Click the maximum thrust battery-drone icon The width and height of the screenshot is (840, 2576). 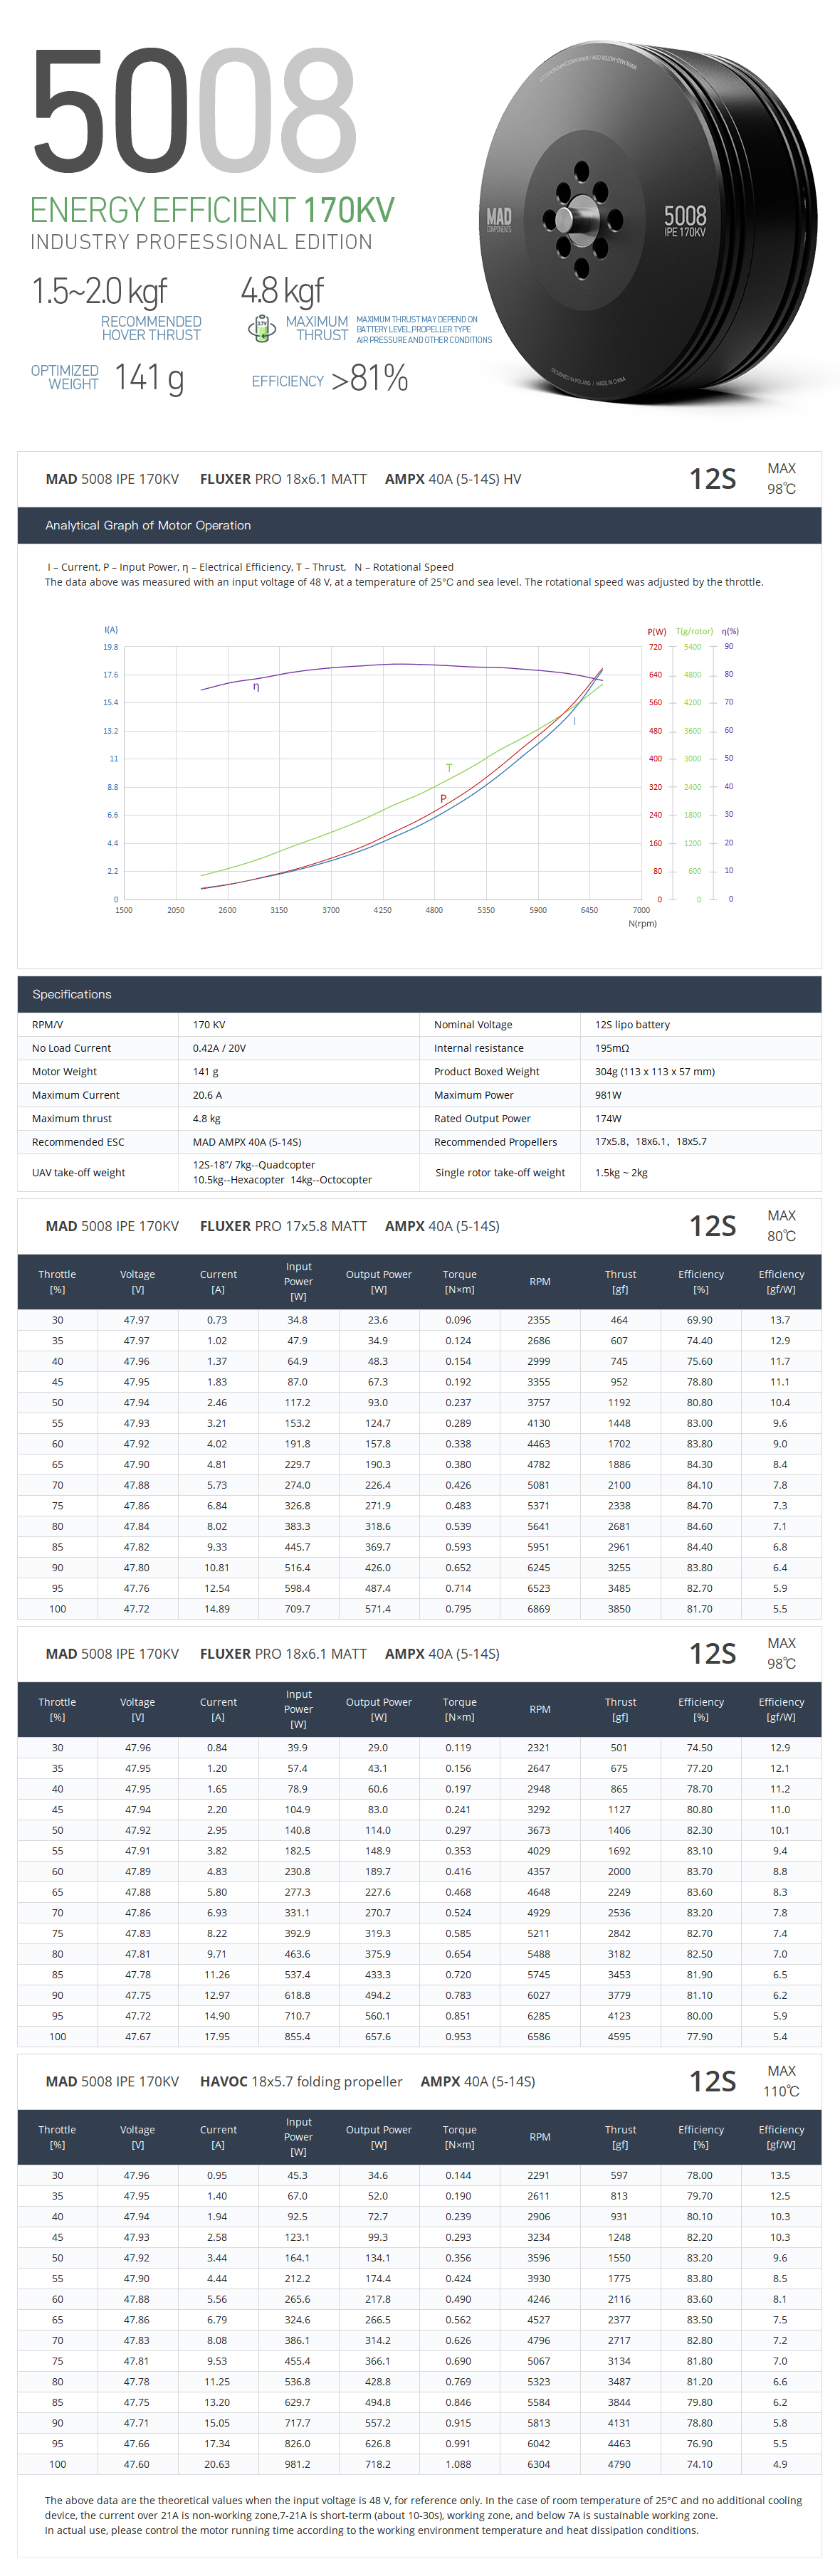(x=262, y=328)
